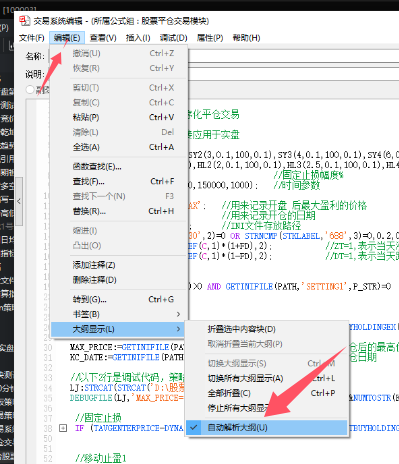Click 取消折叠当前大纲(P) entry
The height and width of the screenshot is (464, 399).
click(266, 344)
